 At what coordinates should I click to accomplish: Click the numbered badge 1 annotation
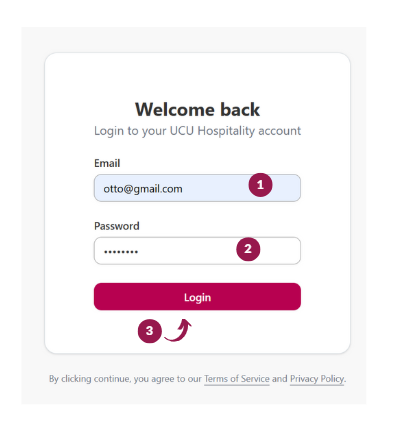point(260,185)
